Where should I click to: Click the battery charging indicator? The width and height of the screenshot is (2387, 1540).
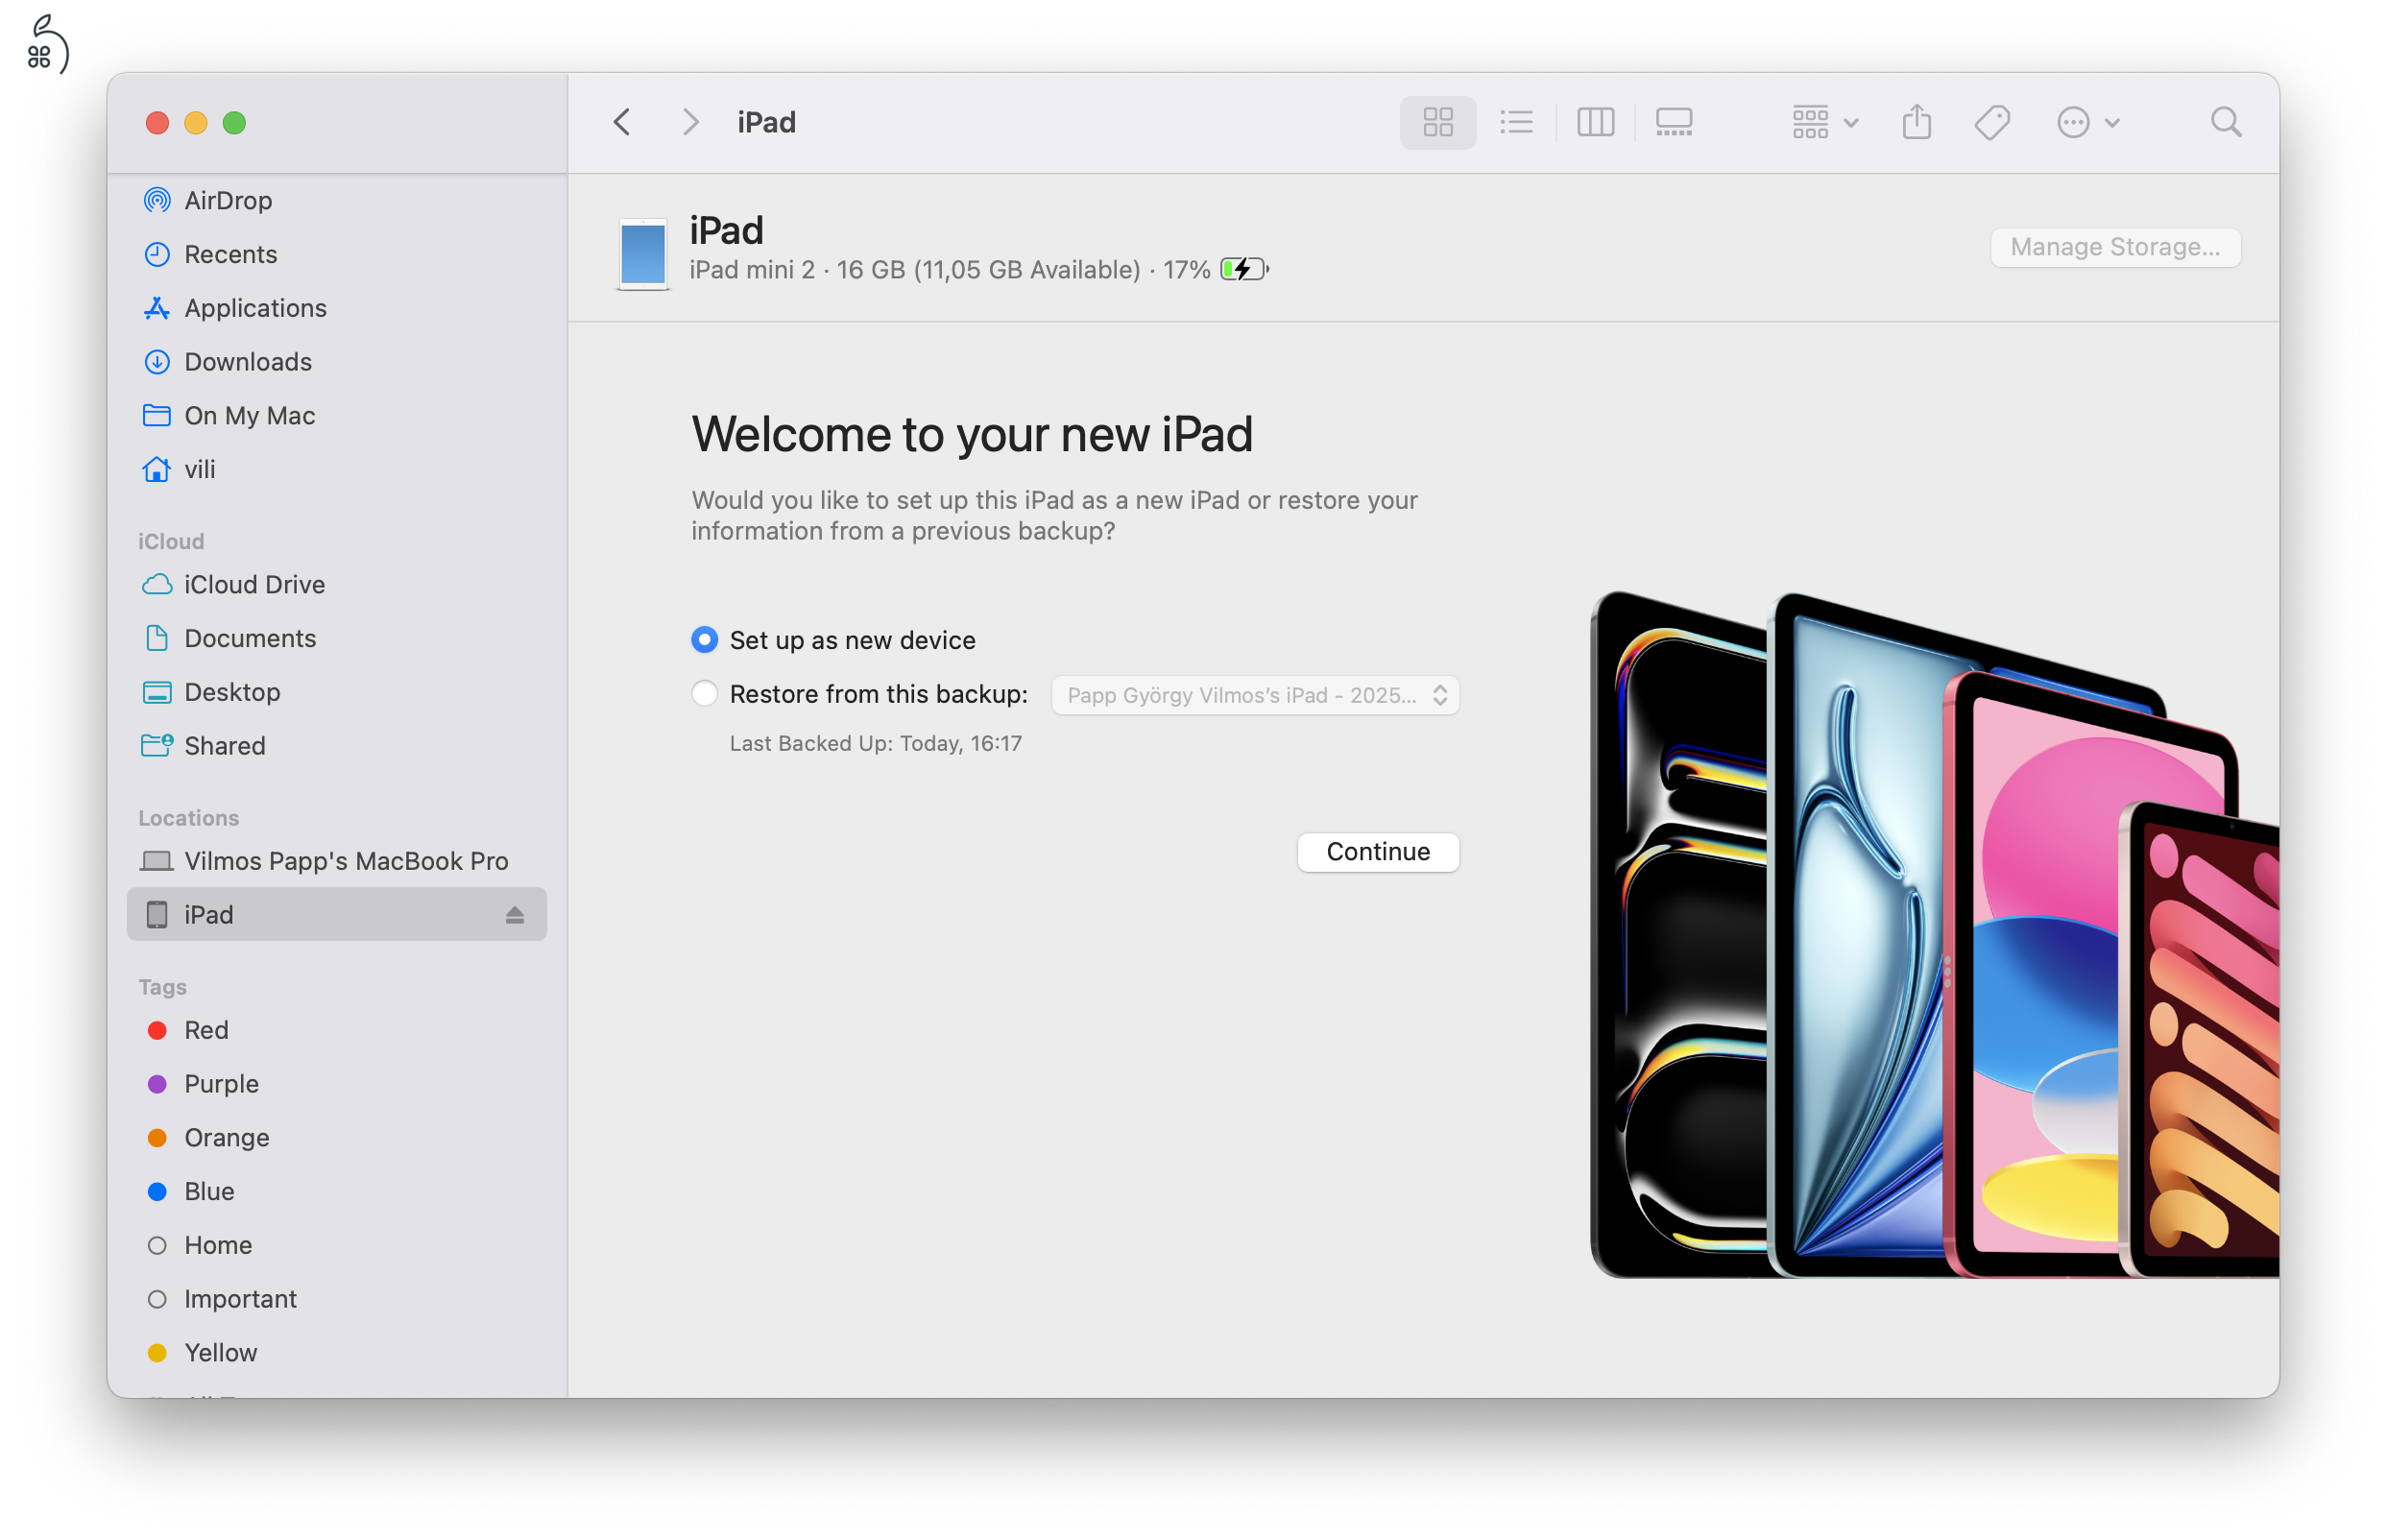pyautogui.click(x=1244, y=269)
